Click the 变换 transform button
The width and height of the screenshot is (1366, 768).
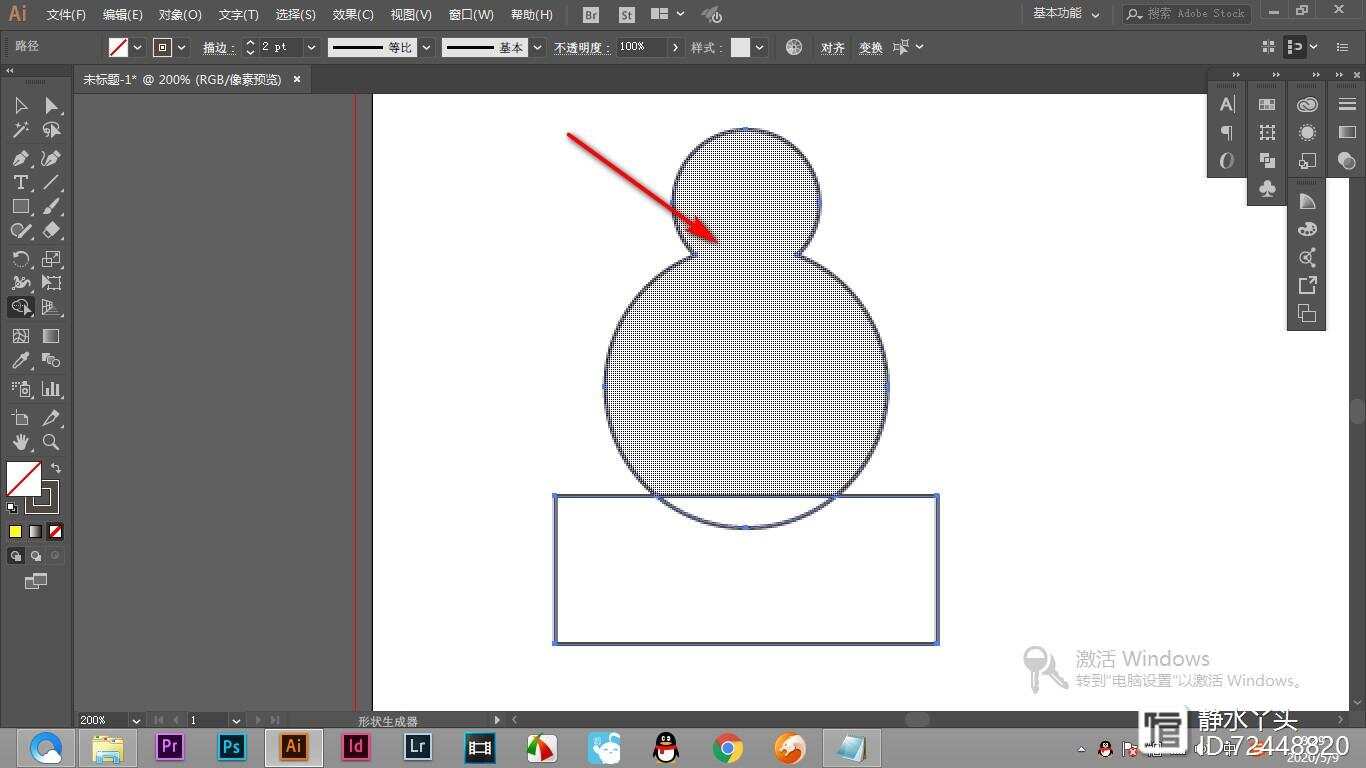(871, 47)
